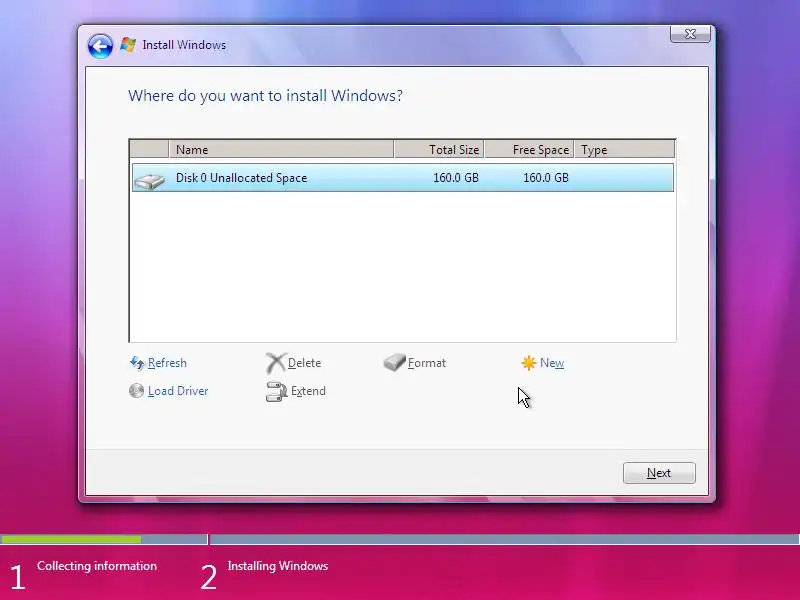The image size is (800, 600).
Task: Click the 160.0 GB free space value
Action: [x=545, y=178]
